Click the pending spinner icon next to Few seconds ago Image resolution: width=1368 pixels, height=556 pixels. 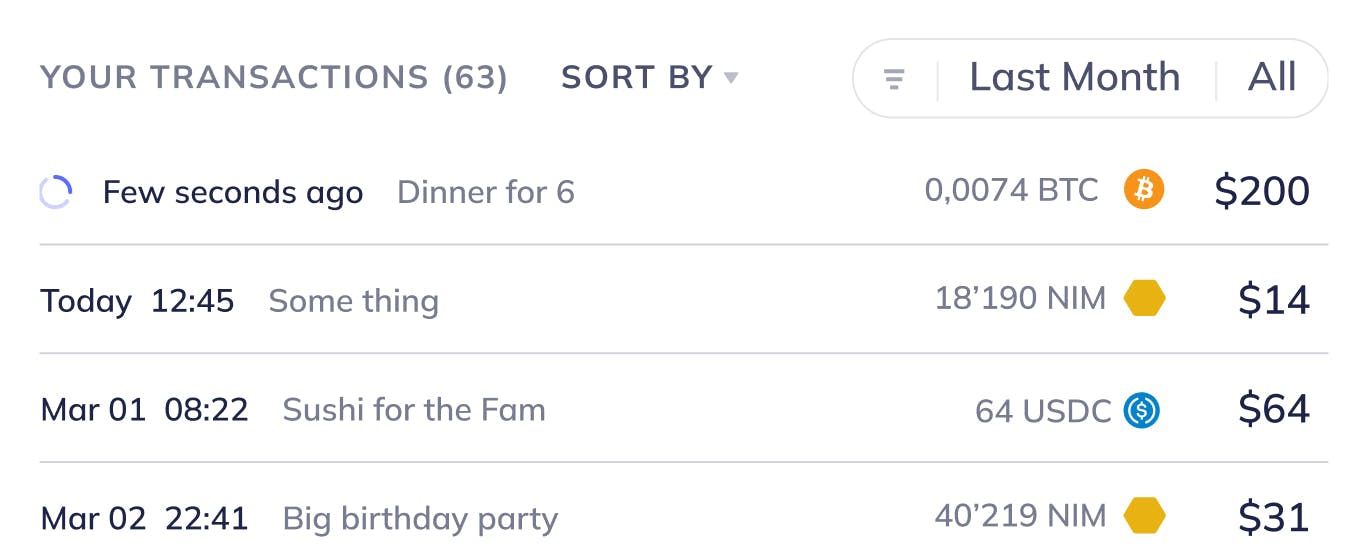(55, 192)
